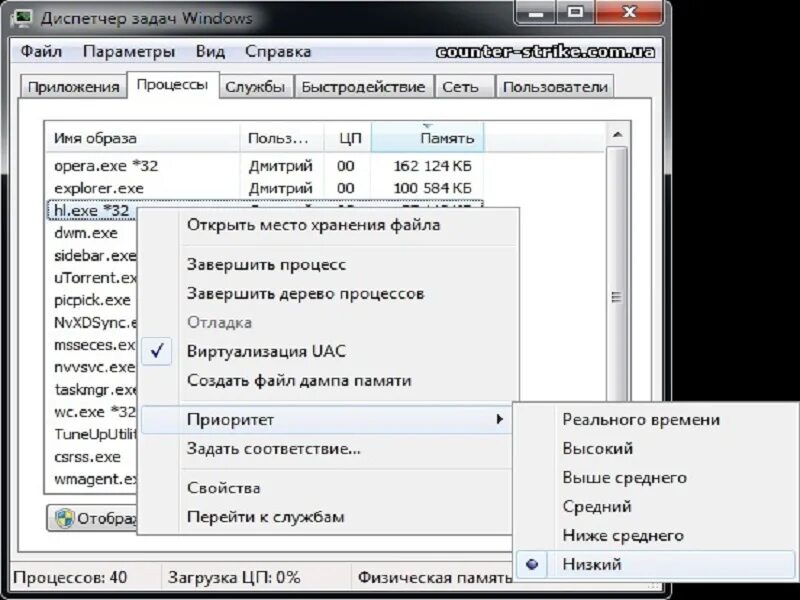Set priority to Средний
The image size is (800, 600).
(596, 506)
